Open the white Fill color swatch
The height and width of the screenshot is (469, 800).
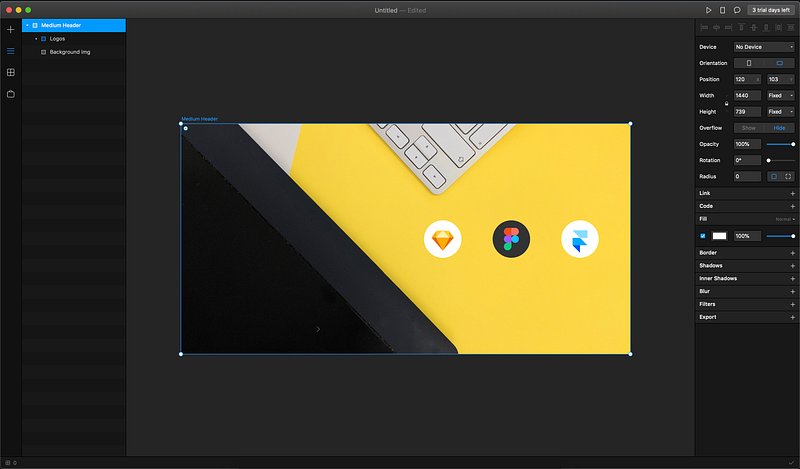pyautogui.click(x=719, y=236)
